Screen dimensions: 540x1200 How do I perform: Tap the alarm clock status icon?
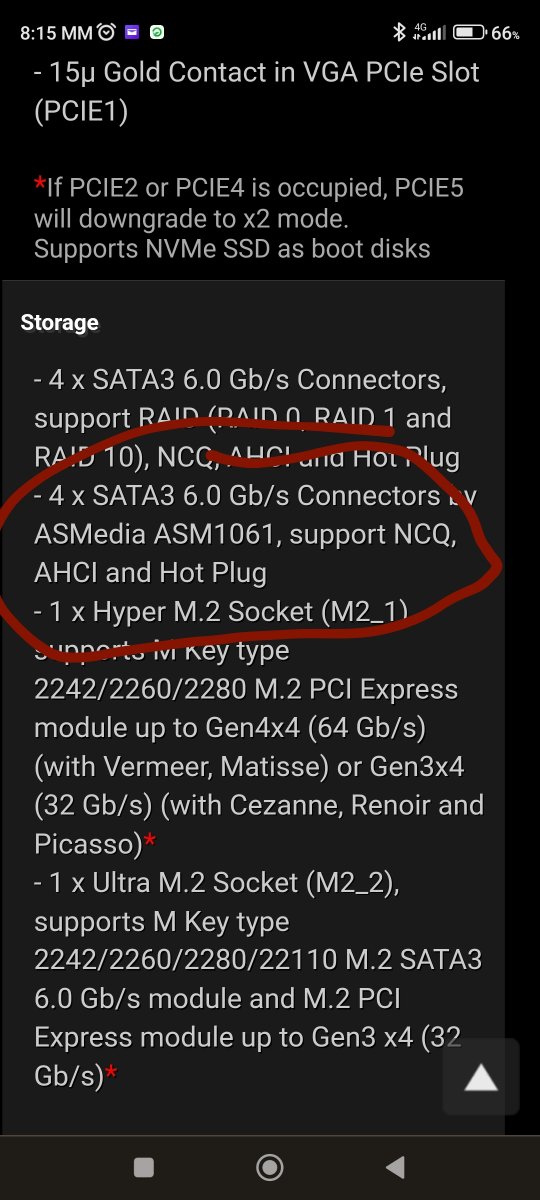coord(107,32)
